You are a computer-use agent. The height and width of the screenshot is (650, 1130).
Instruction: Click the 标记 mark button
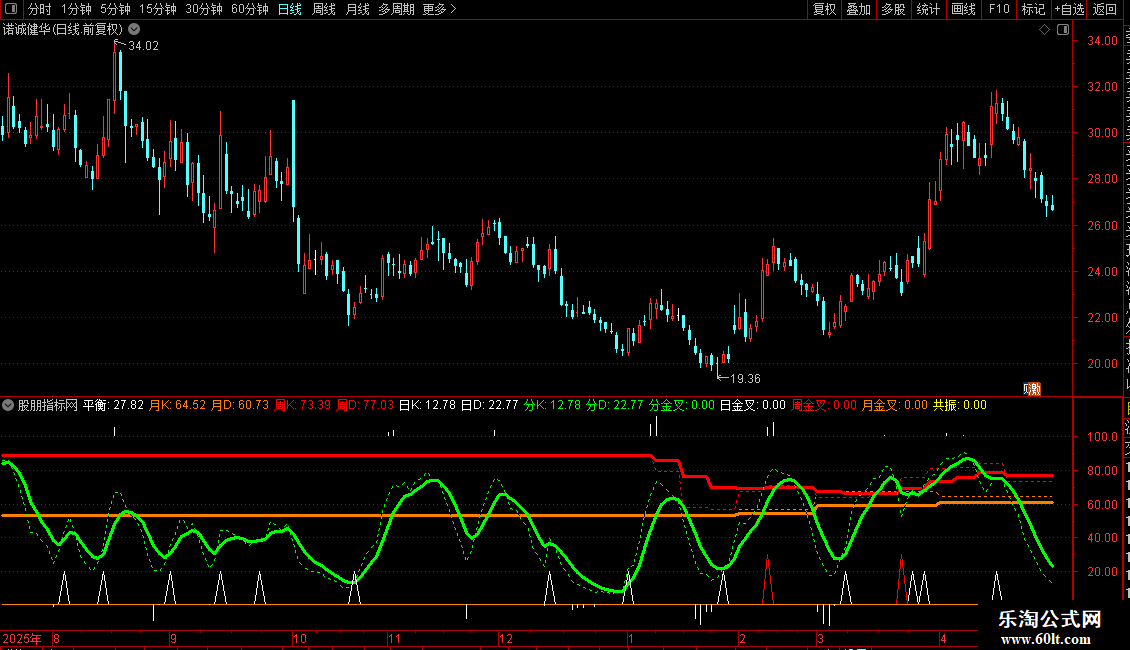point(1033,9)
